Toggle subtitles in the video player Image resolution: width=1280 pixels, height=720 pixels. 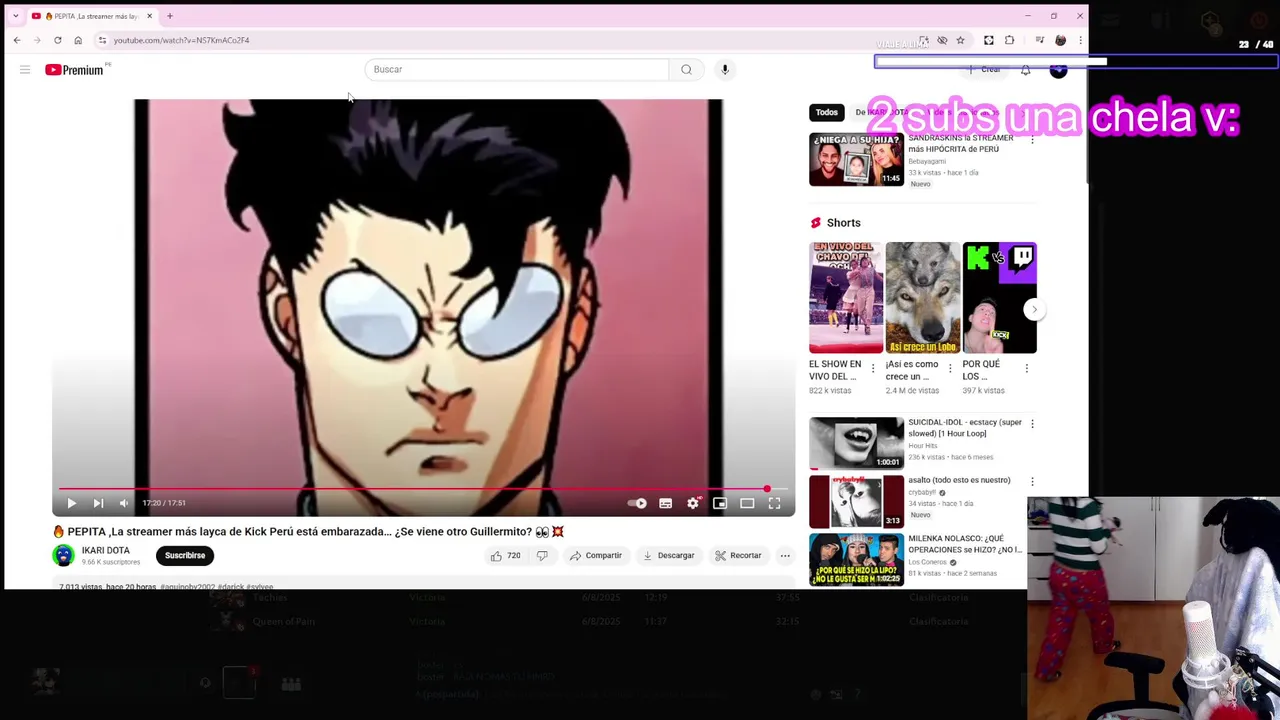[665, 503]
